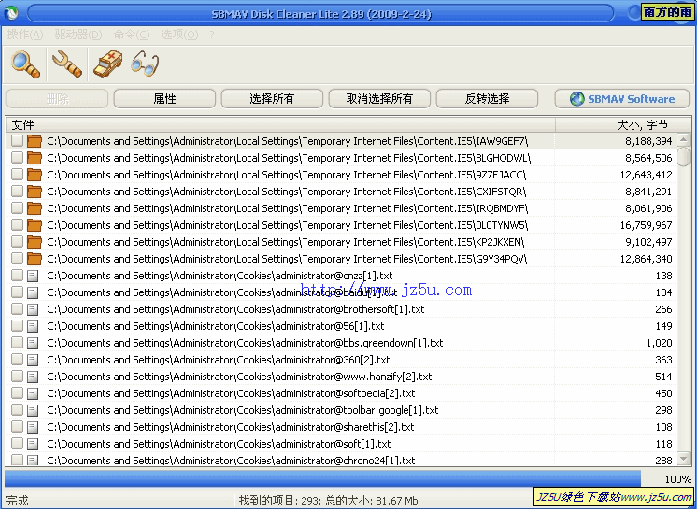Click file icon of chrono24[1].txt row
697x509 pixels.
coord(32,460)
